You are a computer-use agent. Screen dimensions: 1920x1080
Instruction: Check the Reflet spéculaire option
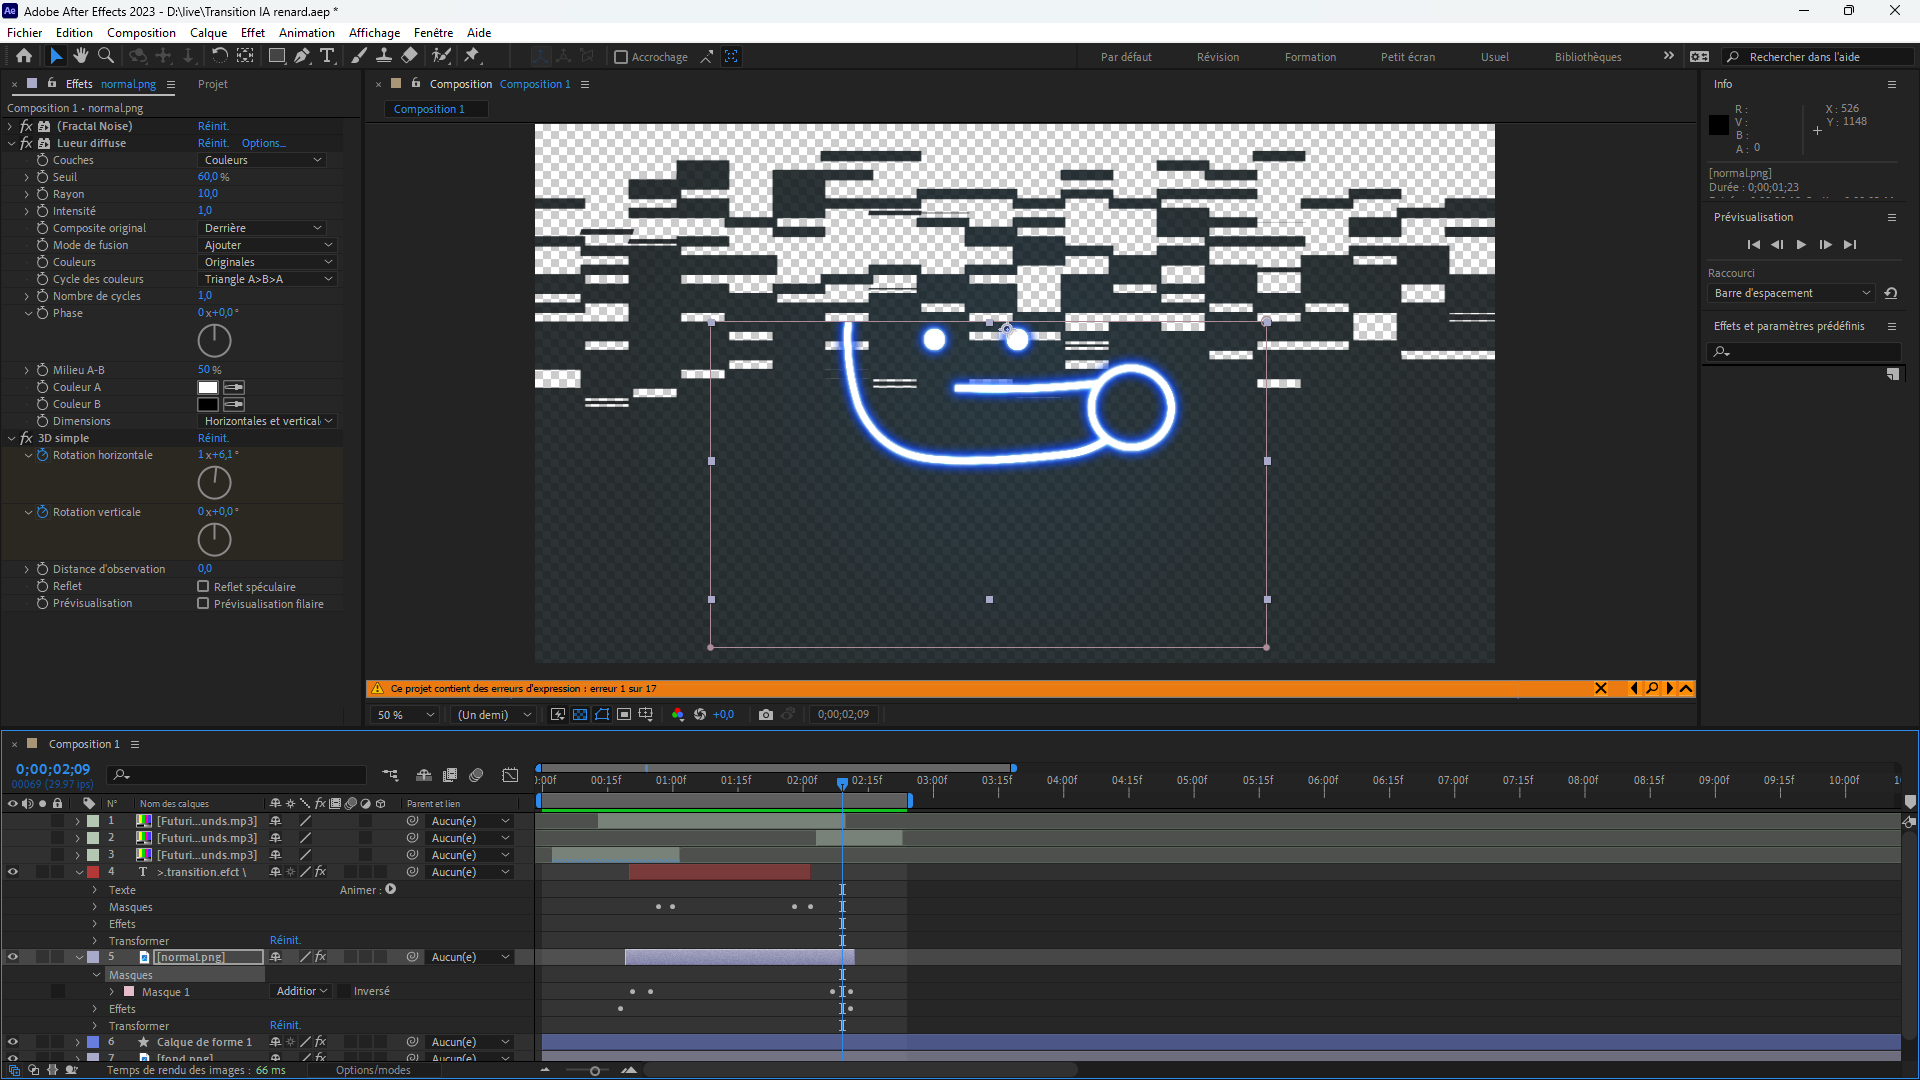[203, 587]
